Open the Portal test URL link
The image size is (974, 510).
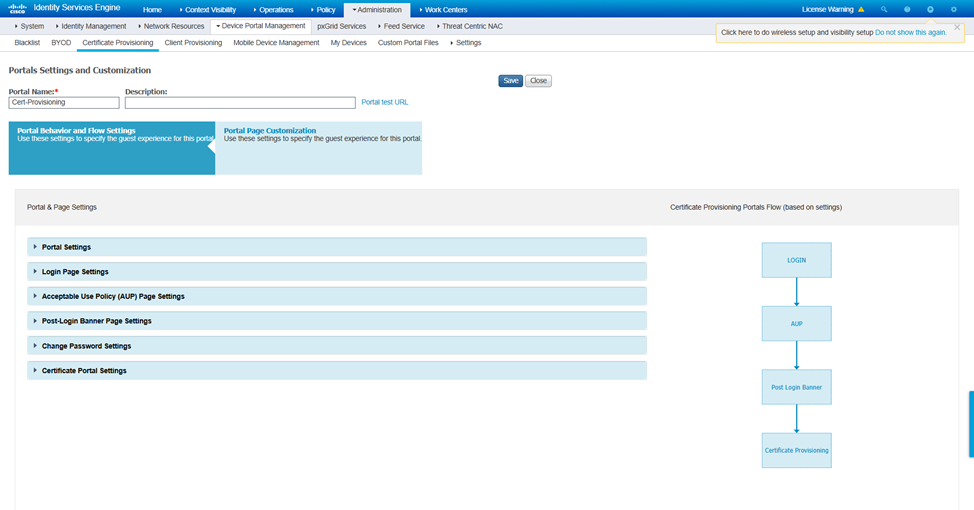click(385, 102)
